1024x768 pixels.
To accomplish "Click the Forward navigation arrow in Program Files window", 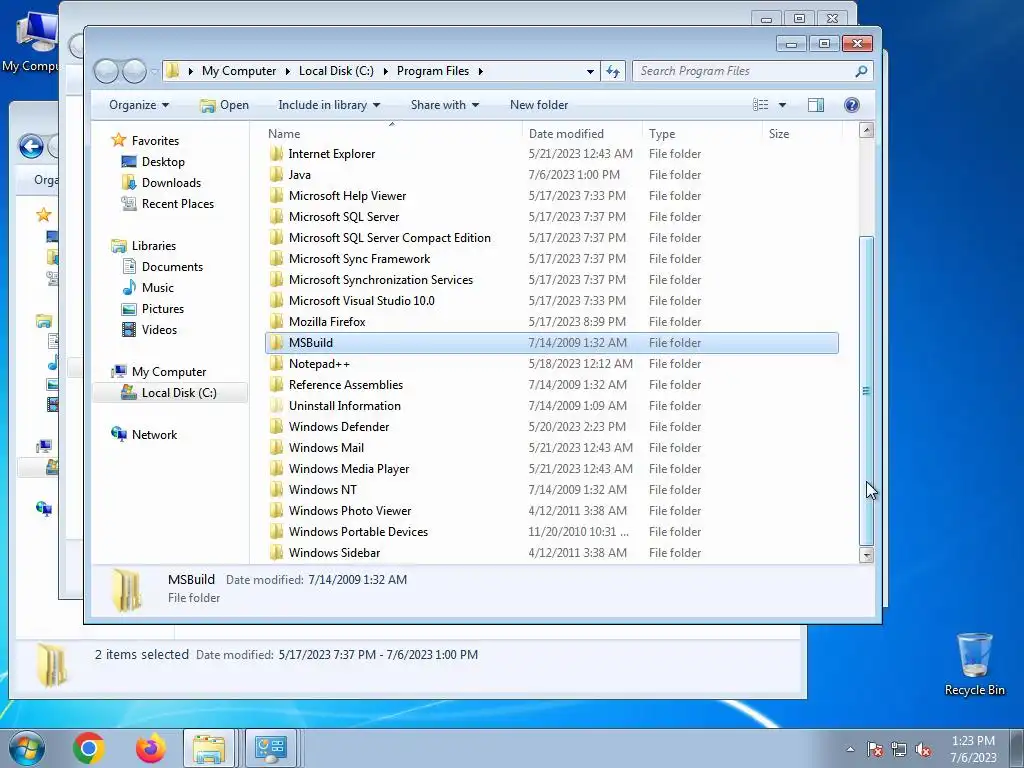I will pyautogui.click(x=135, y=71).
